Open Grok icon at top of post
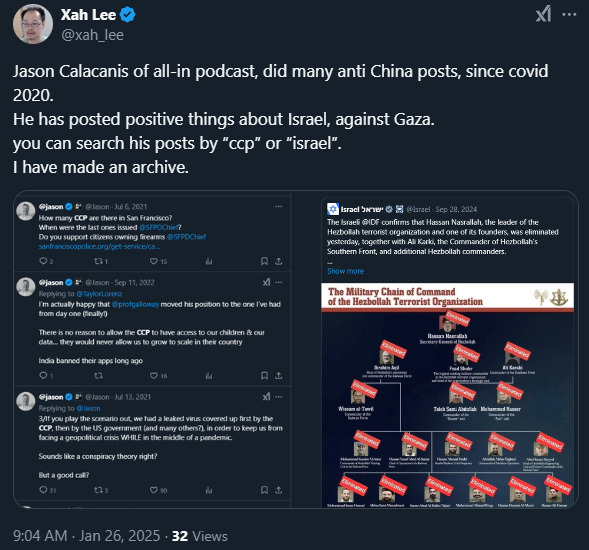The width and height of the screenshot is (589, 550). 543,14
